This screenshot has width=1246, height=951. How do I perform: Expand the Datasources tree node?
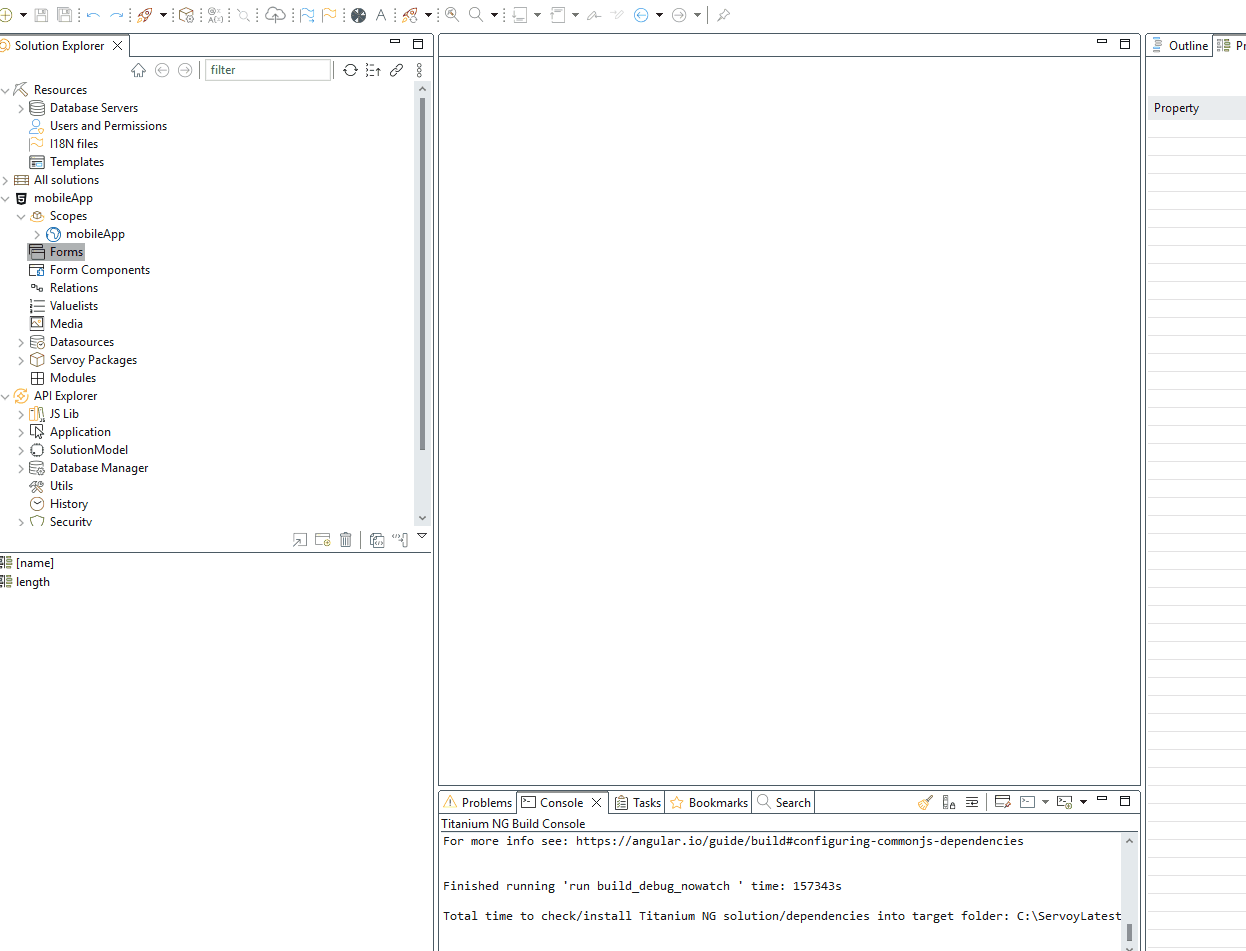tap(21, 342)
